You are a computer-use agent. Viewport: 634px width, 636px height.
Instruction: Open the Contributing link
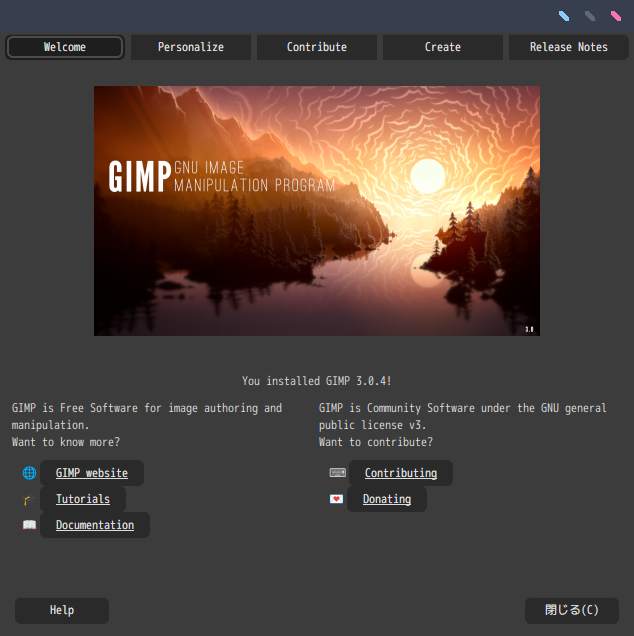coord(401,473)
